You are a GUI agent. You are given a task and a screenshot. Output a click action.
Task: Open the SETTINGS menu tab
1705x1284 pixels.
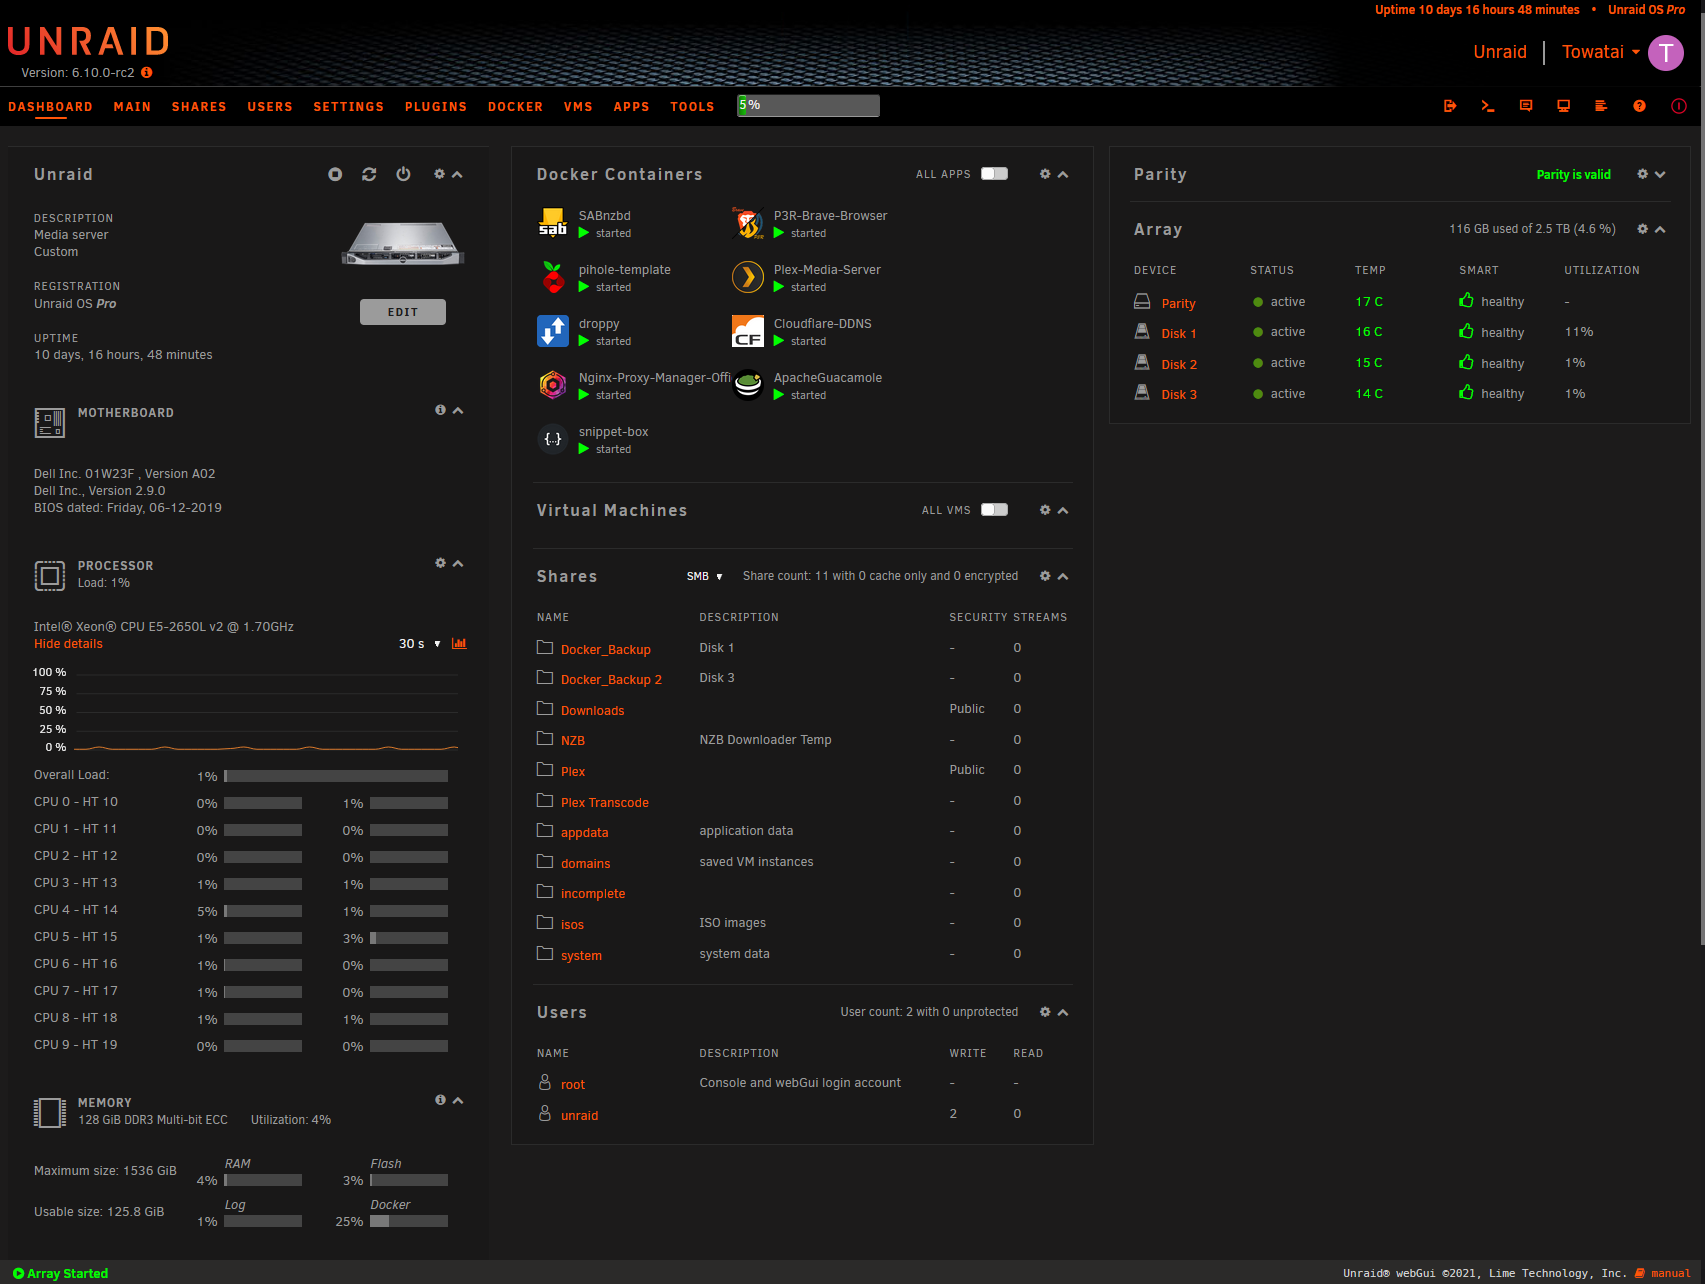tap(349, 107)
